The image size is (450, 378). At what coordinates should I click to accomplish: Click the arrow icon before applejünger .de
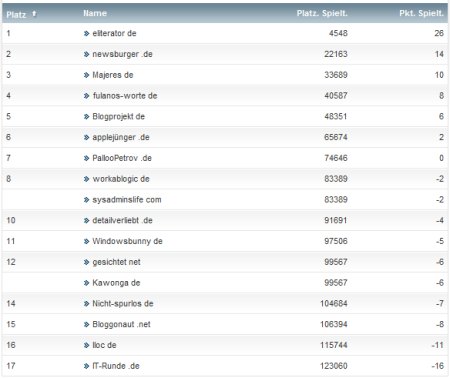point(87,137)
